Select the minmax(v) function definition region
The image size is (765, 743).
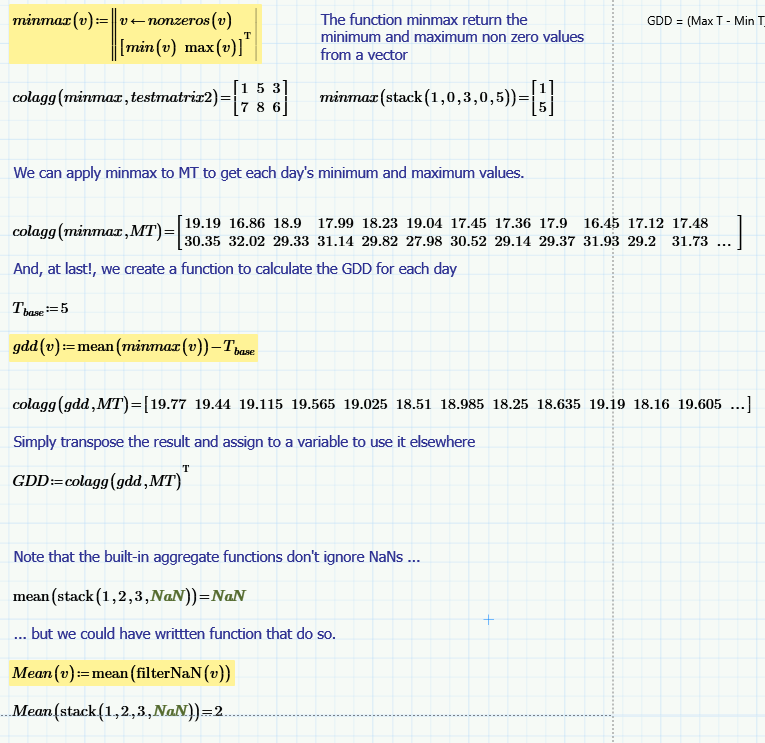coord(135,34)
